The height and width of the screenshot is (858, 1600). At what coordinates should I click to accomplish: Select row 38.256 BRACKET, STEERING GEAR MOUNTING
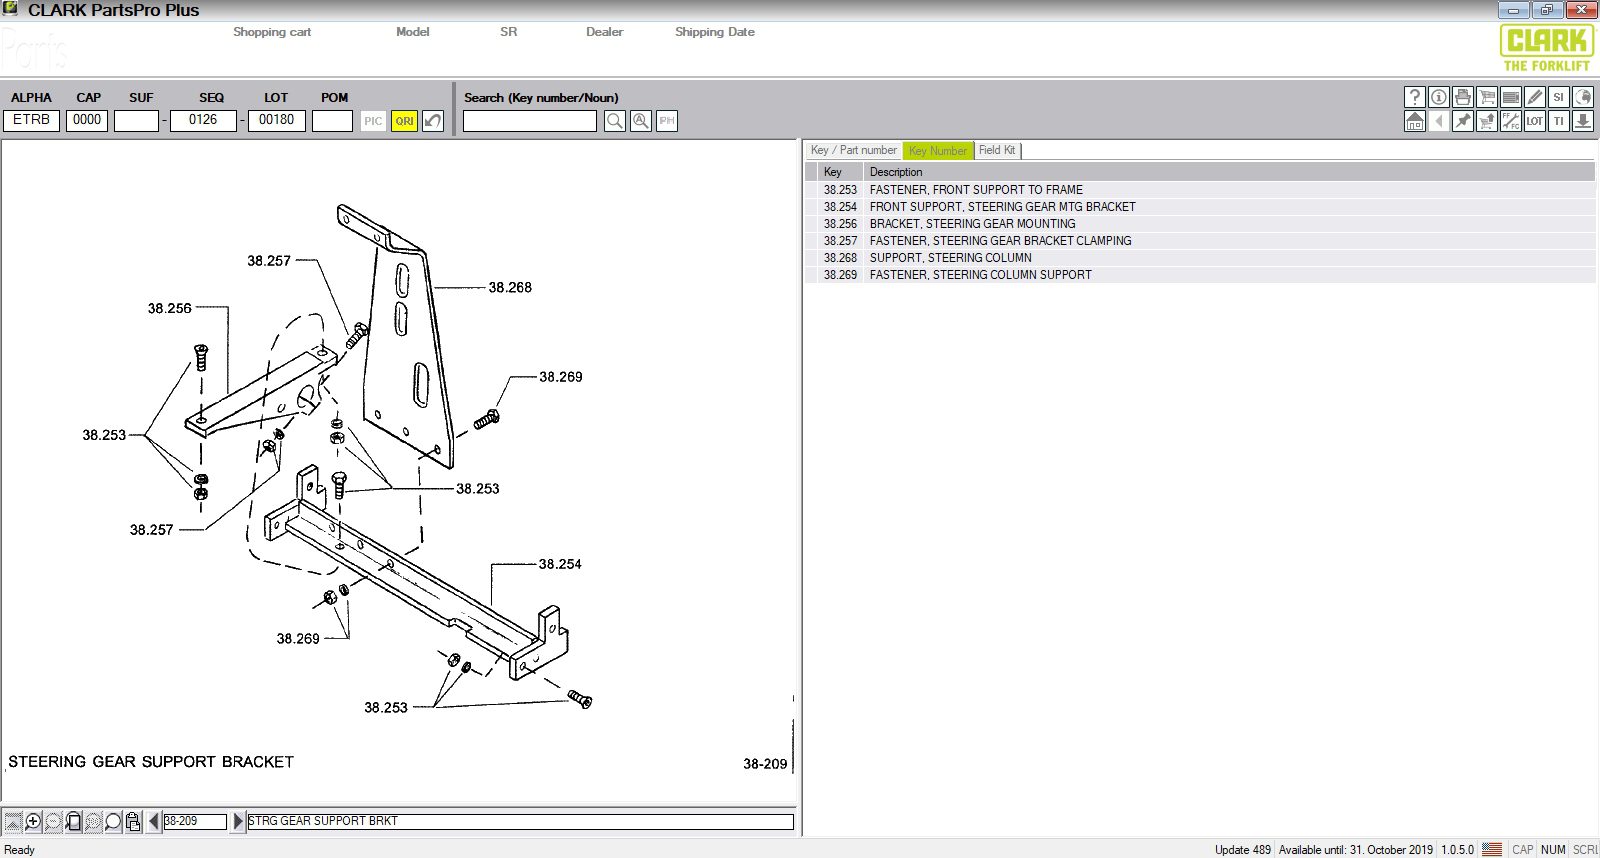(972, 224)
